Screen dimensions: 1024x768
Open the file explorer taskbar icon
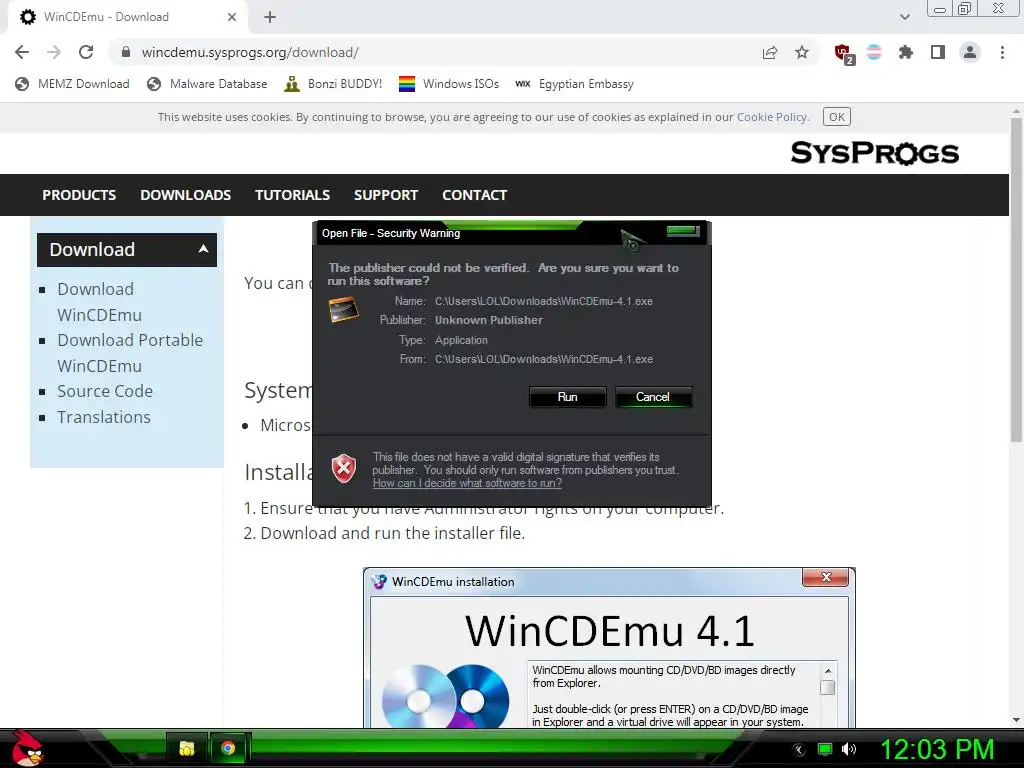187,748
